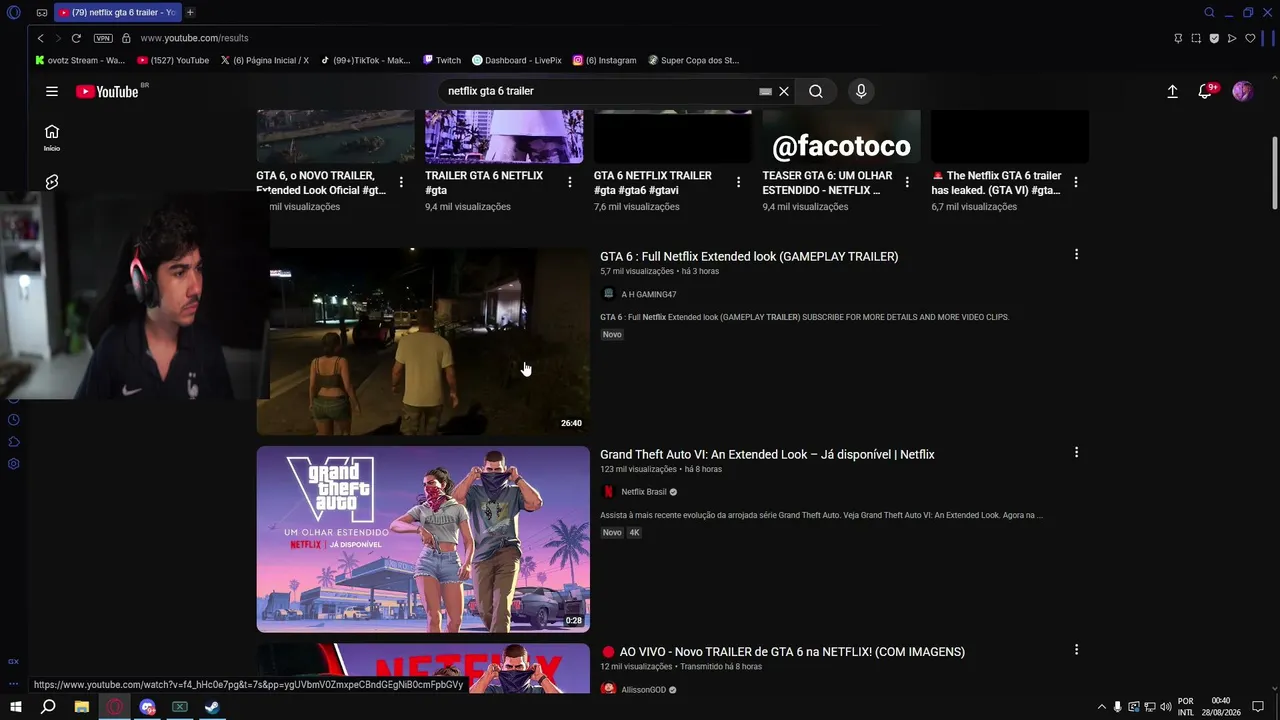1280x720 pixels.
Task: Open Steam from the taskbar
Action: click(212, 707)
